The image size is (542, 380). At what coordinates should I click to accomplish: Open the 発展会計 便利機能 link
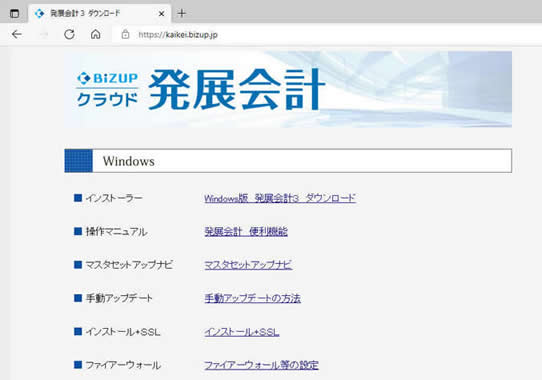[x=246, y=232]
